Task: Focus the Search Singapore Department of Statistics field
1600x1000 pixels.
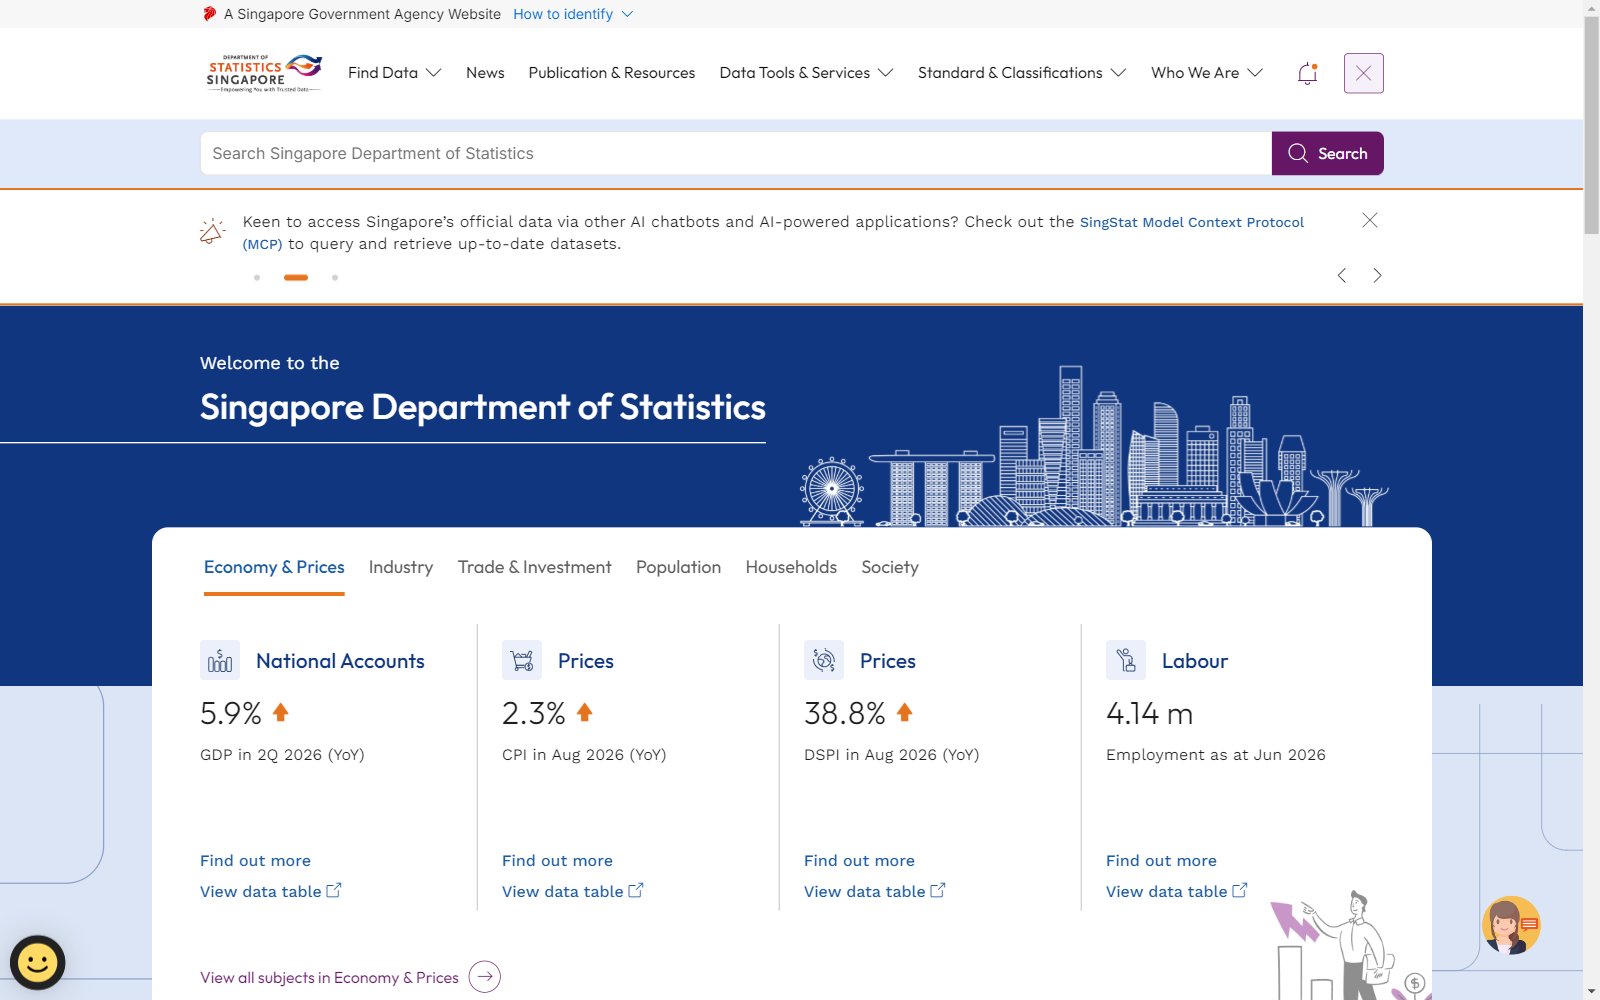Action: (x=736, y=153)
